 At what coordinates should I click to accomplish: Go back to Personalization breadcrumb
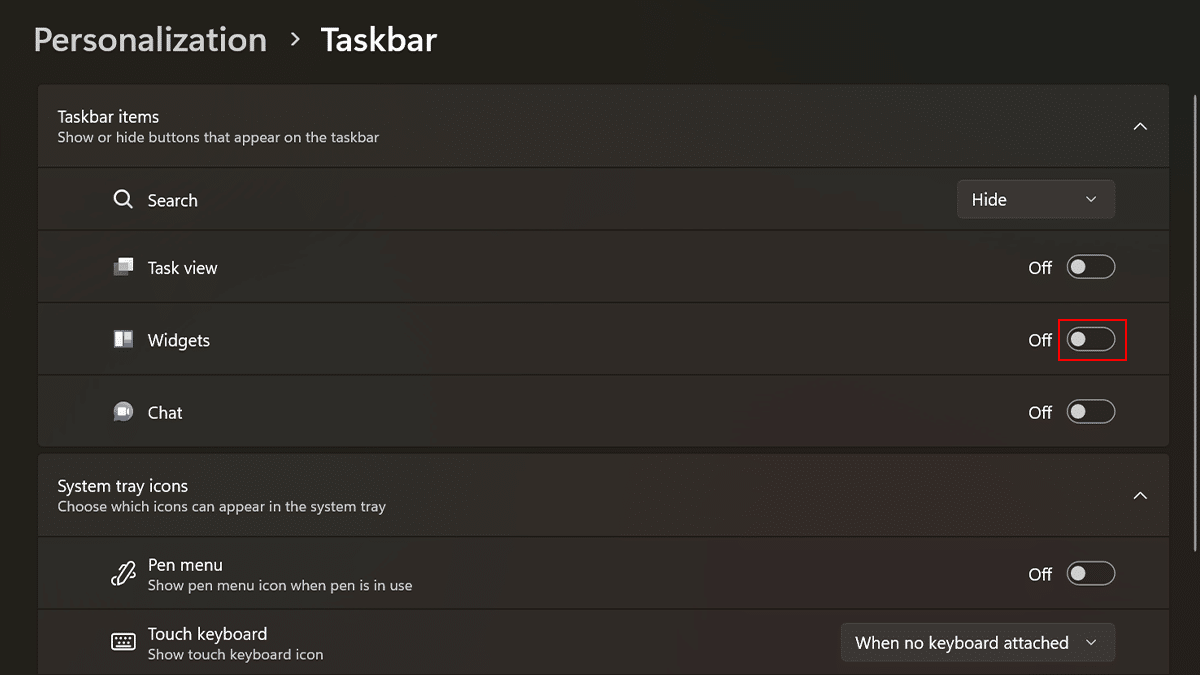150,40
